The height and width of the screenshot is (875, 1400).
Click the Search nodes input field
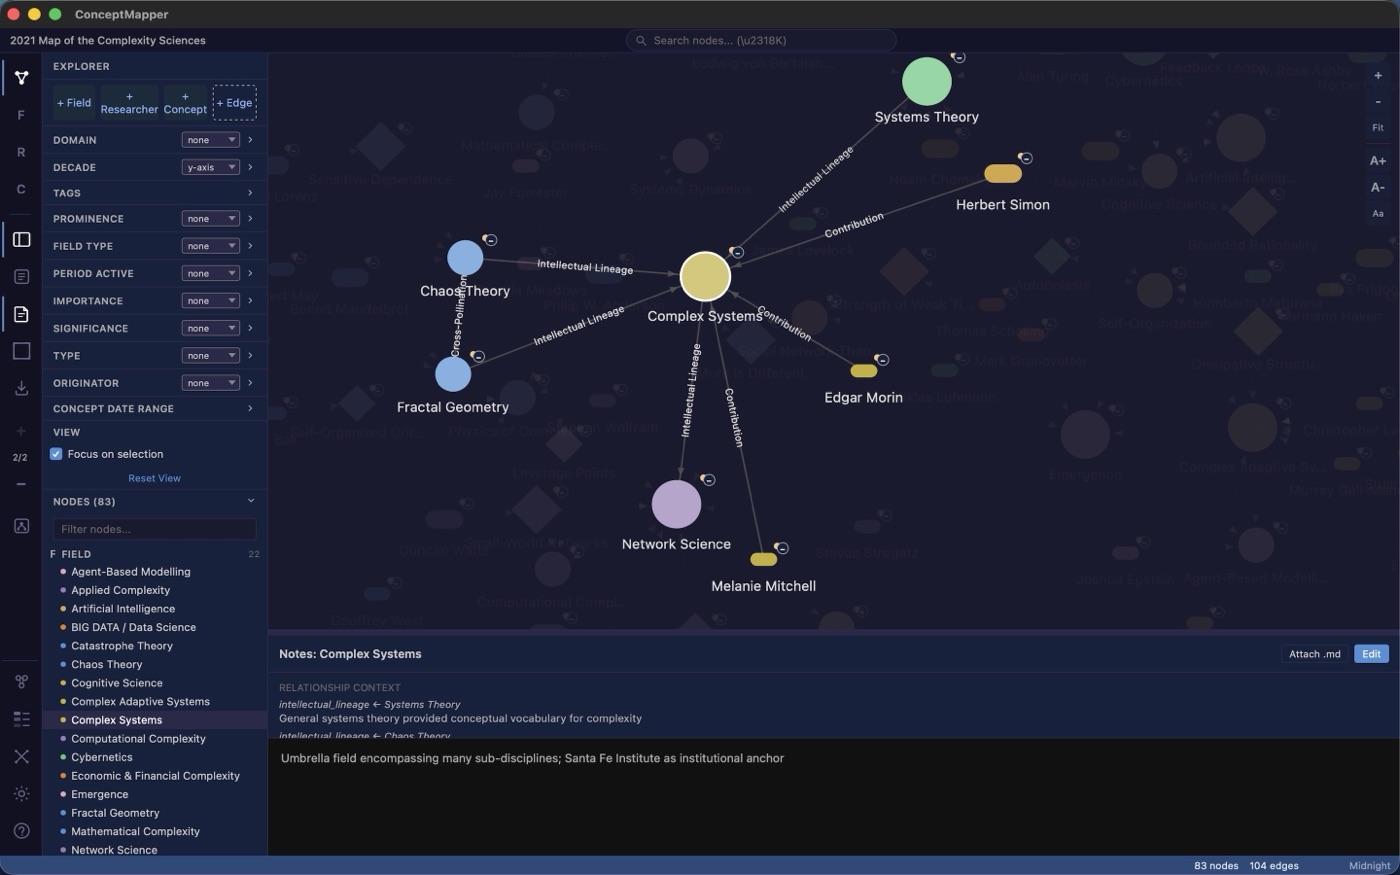pos(761,41)
